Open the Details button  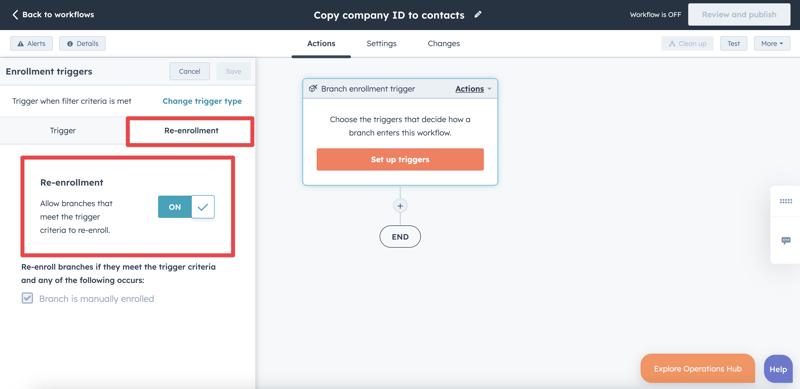82,43
